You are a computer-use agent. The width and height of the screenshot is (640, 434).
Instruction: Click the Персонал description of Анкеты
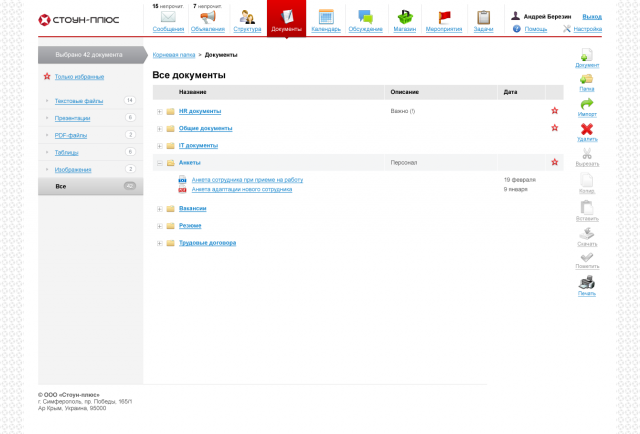pos(404,162)
